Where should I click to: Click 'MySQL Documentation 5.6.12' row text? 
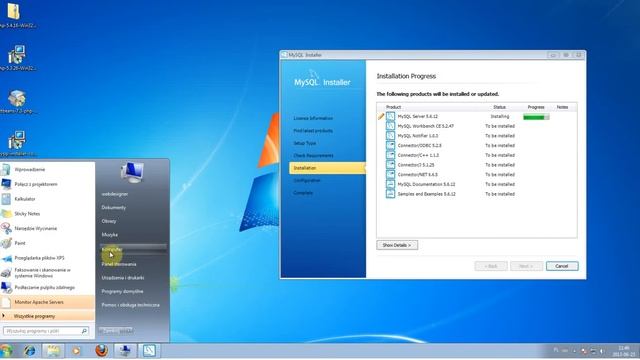tap(426, 184)
